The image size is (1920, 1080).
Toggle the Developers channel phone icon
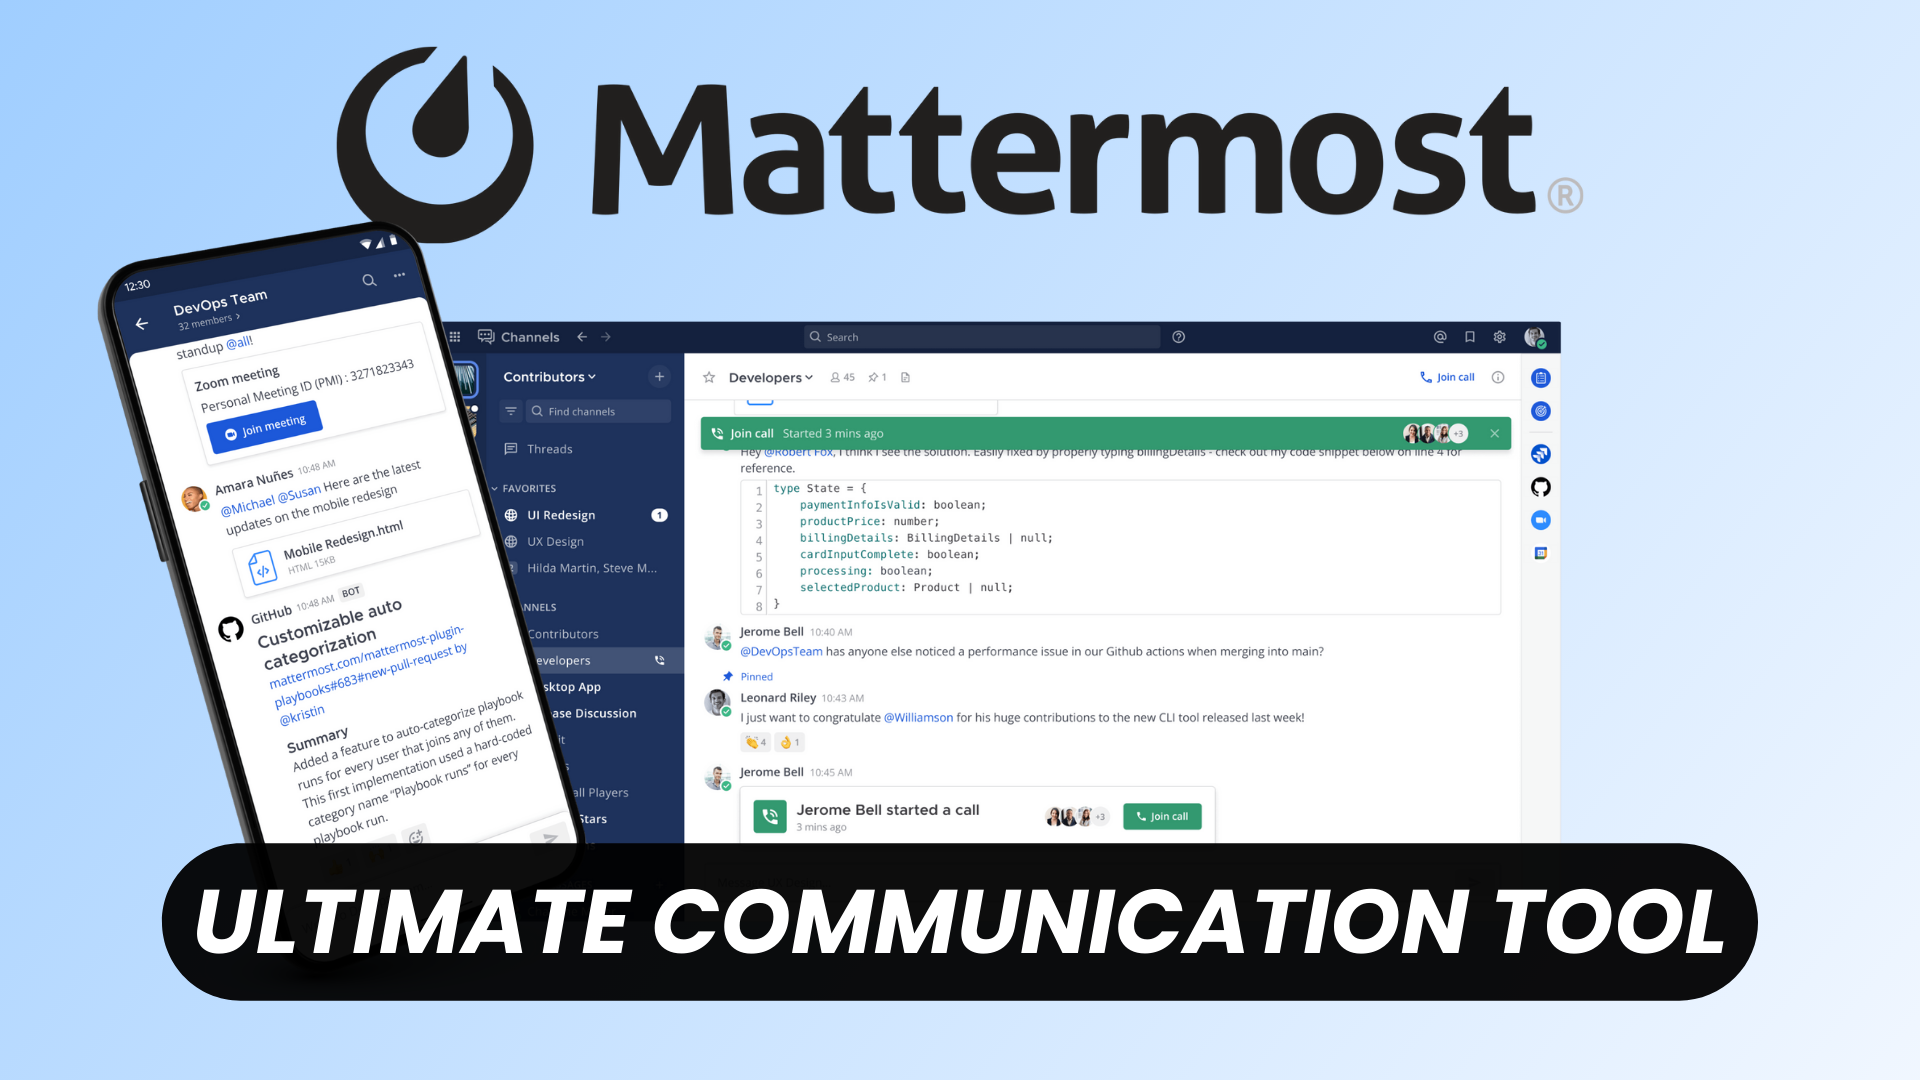(663, 659)
